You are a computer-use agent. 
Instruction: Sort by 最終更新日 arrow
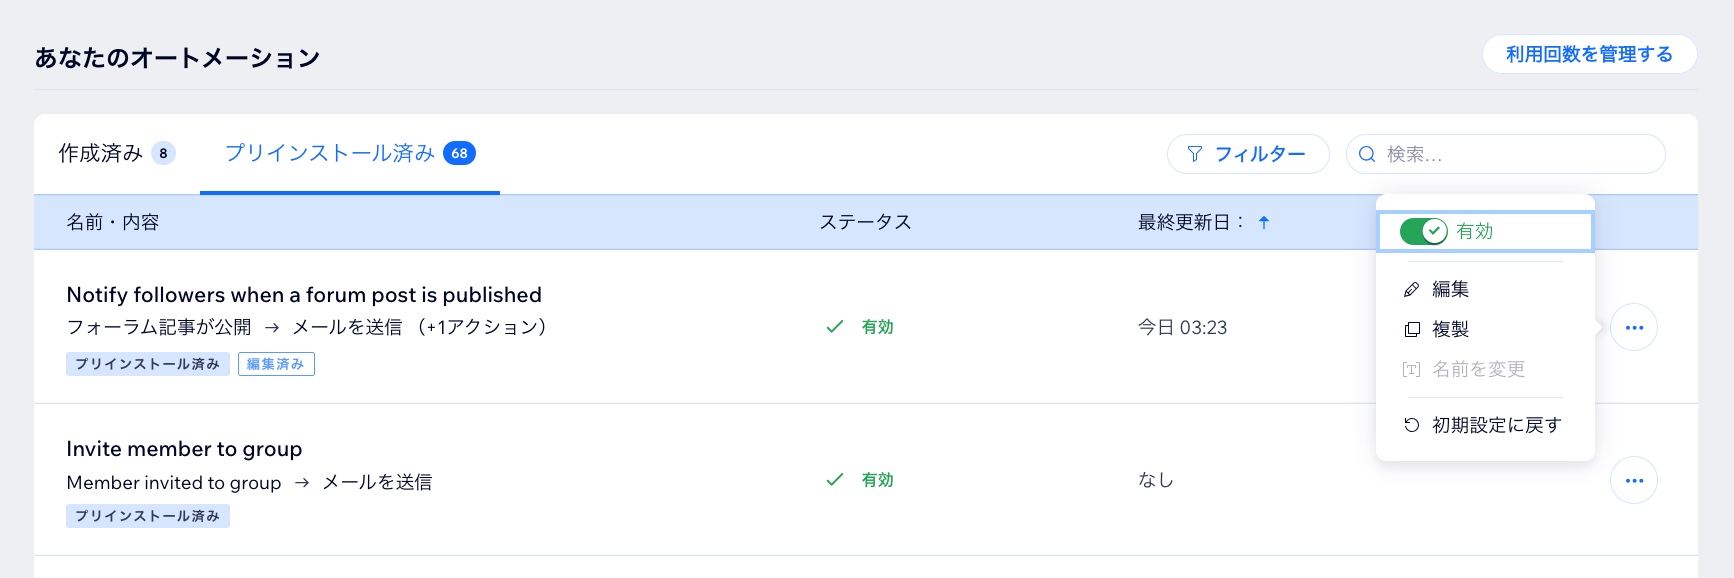tap(1264, 222)
